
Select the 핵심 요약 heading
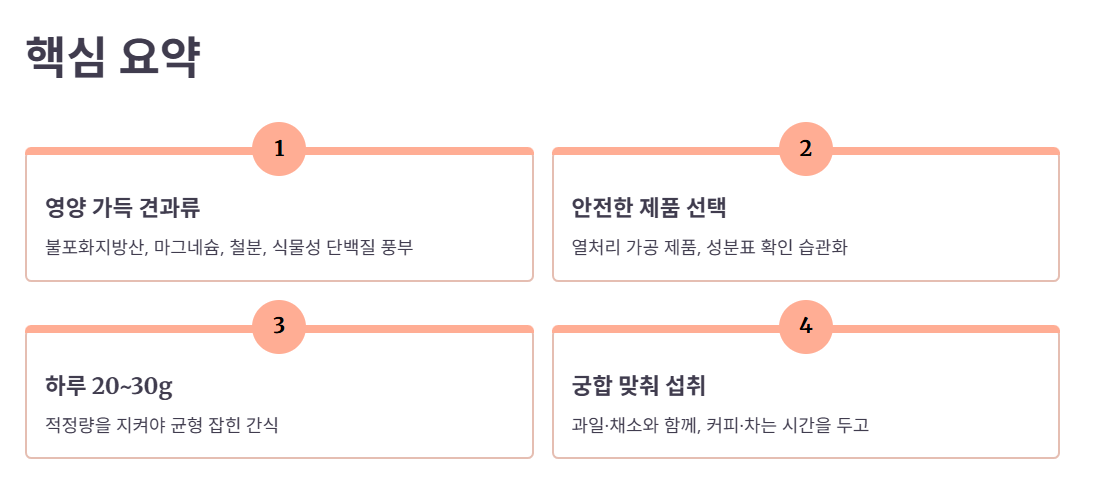tap(114, 58)
